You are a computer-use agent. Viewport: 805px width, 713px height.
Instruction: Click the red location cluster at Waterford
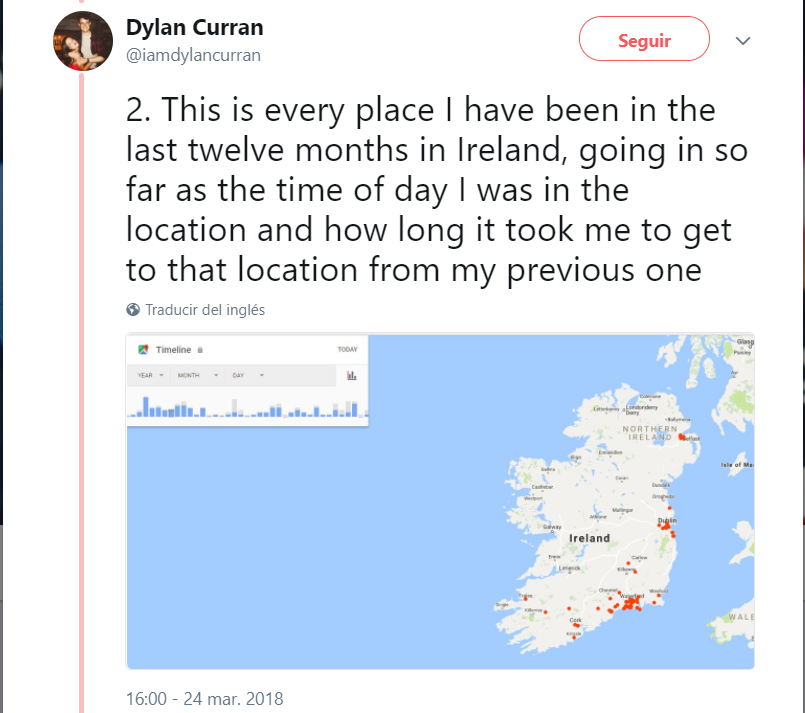pyautogui.click(x=631, y=603)
